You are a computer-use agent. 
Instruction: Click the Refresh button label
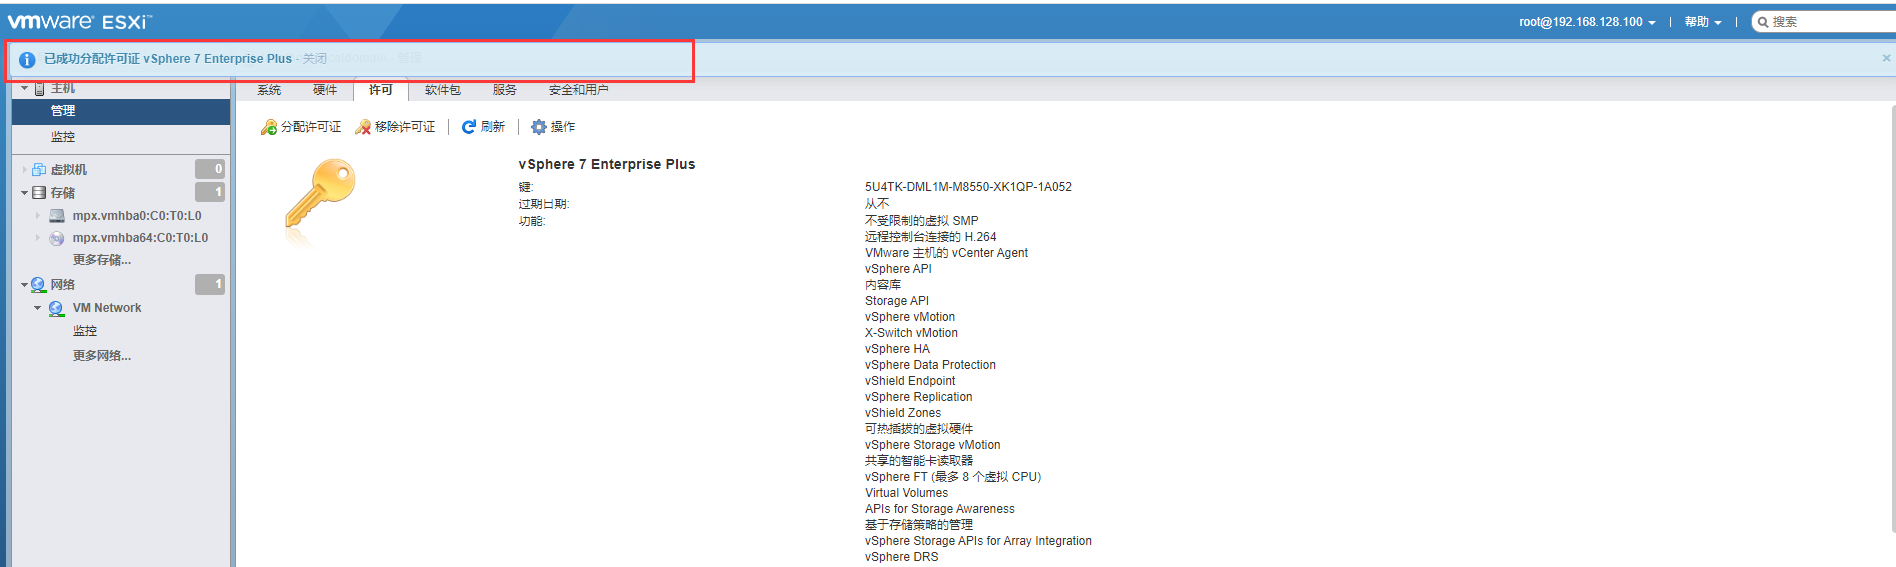click(493, 127)
